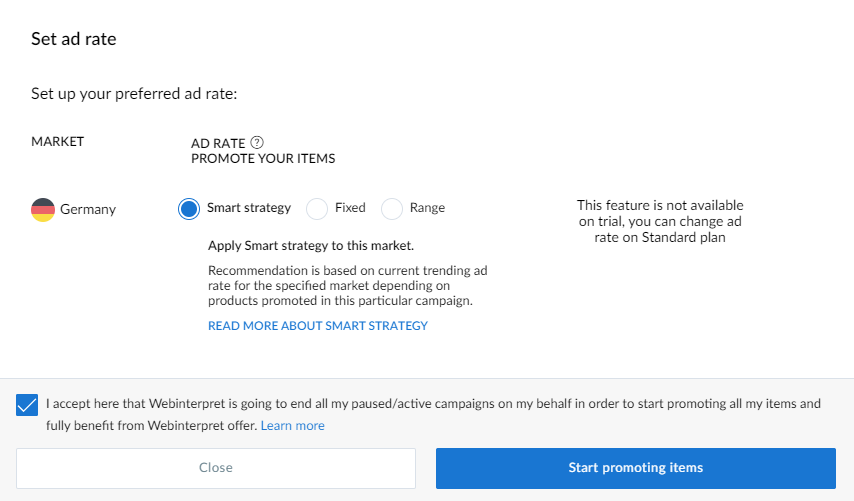The image size is (854, 501).
Task: Click the "Smart strategy" option label text
Action: coord(249,208)
